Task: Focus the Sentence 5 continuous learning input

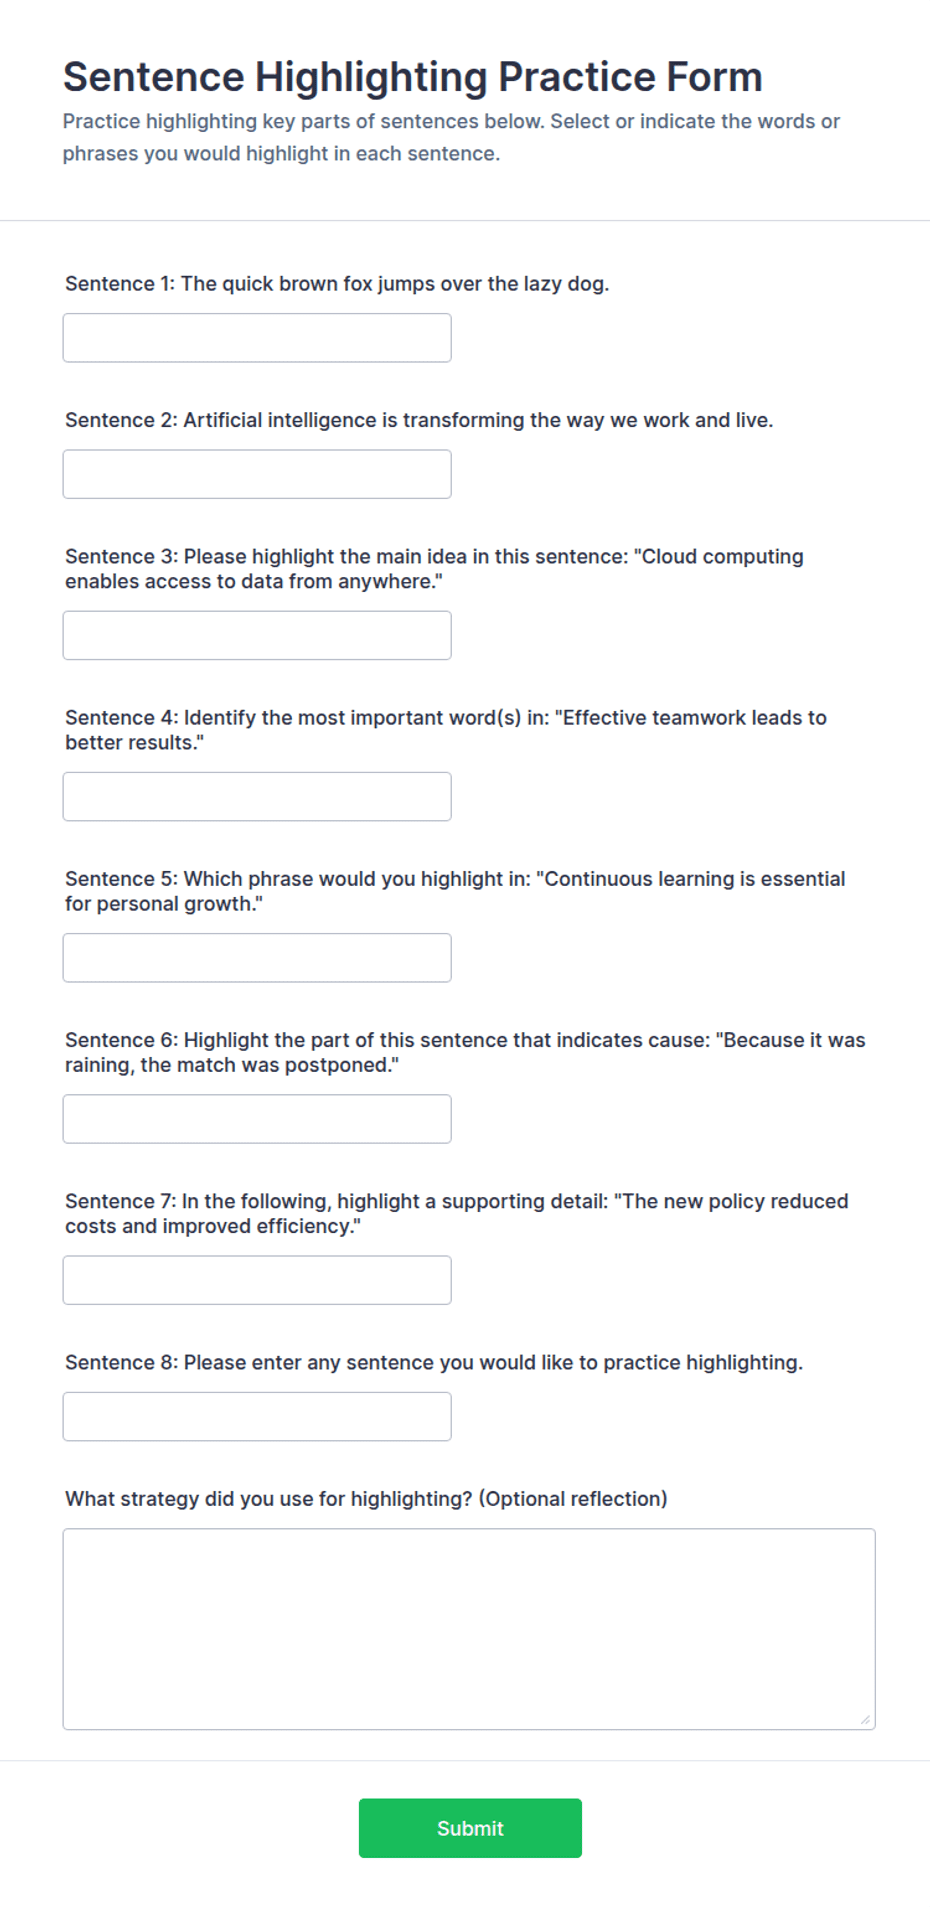Action: point(257,958)
